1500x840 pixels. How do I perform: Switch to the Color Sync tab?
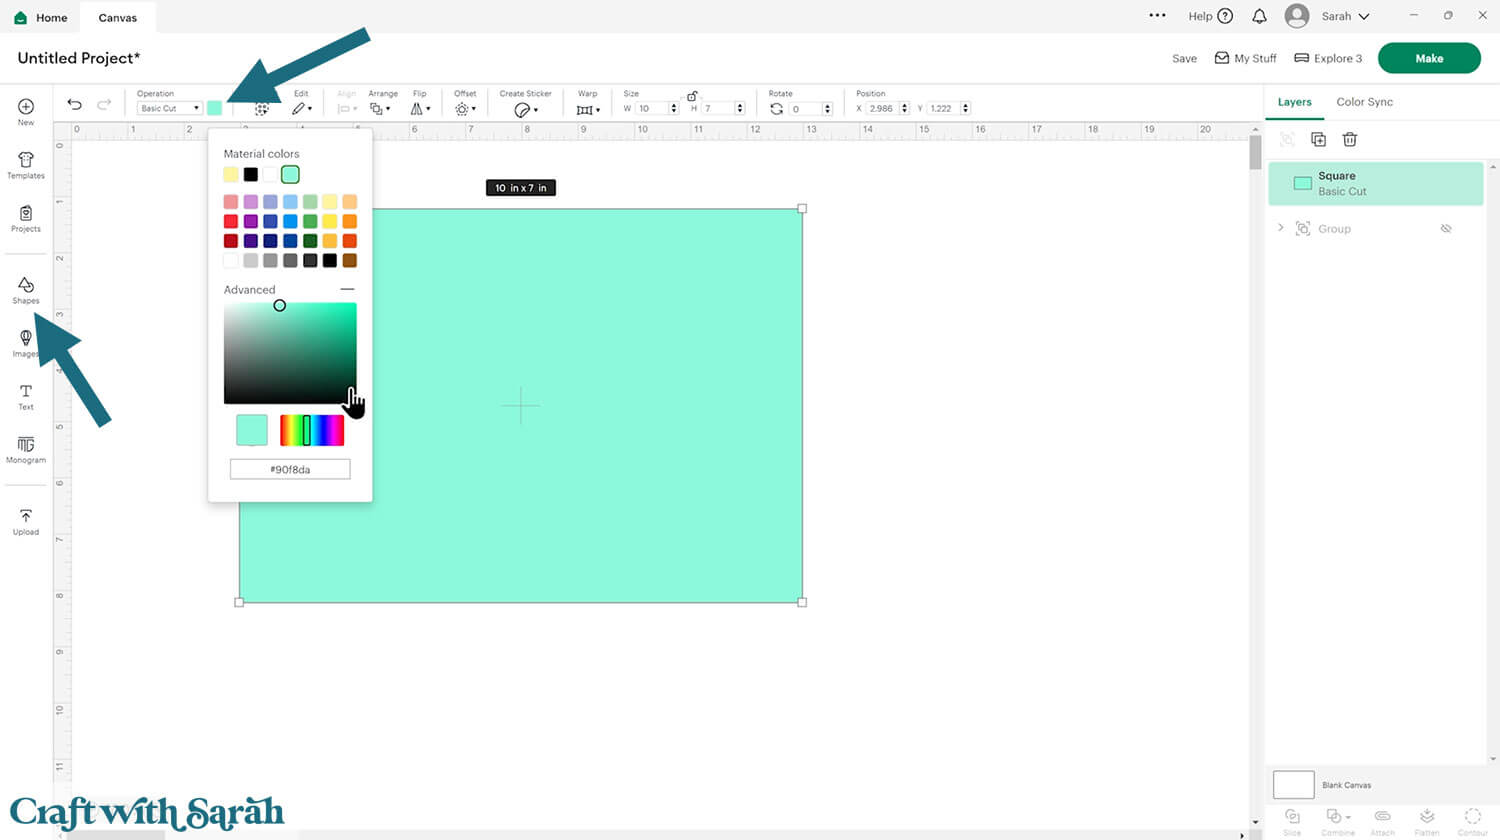pyautogui.click(x=1364, y=102)
